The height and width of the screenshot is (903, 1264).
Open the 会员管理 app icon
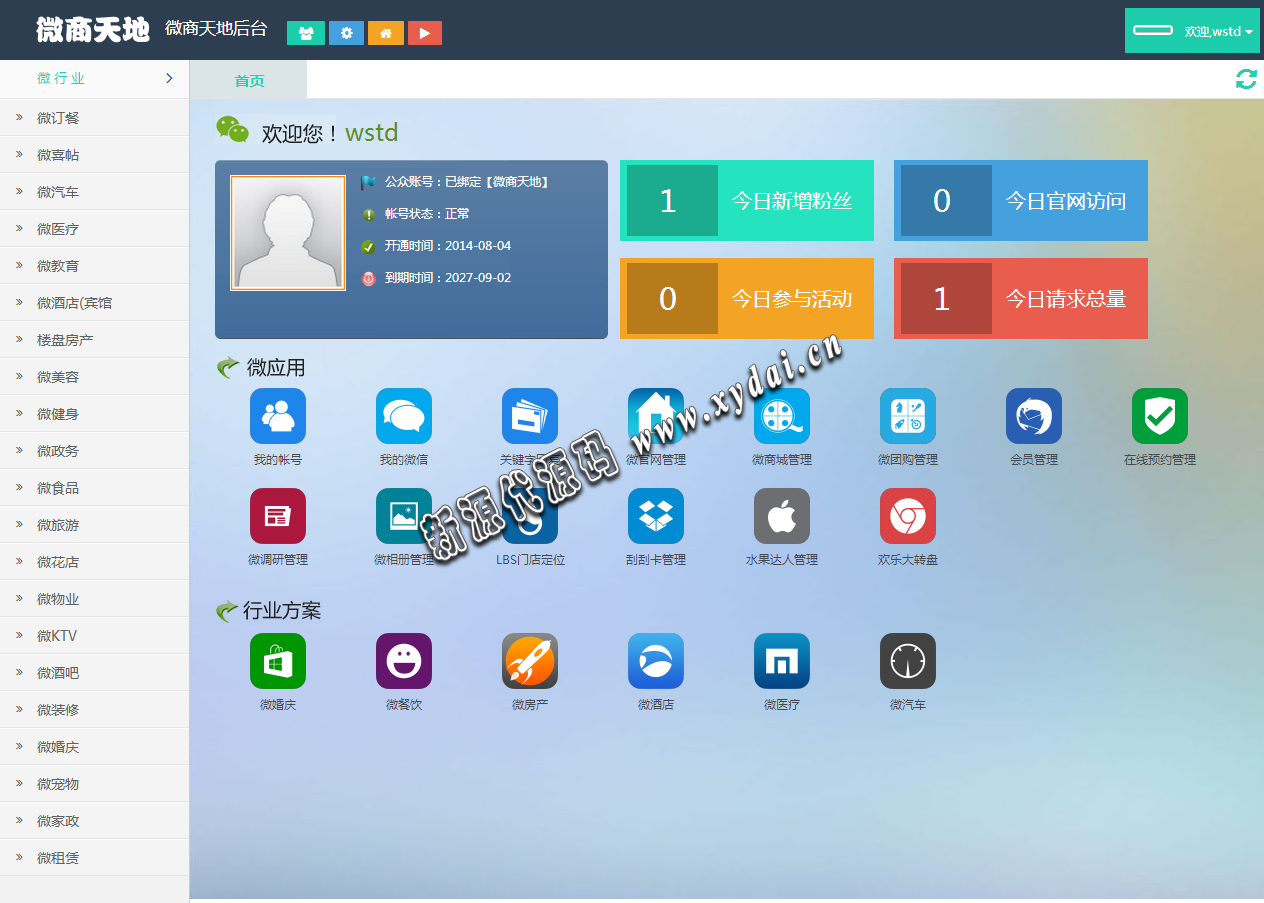click(x=1034, y=416)
